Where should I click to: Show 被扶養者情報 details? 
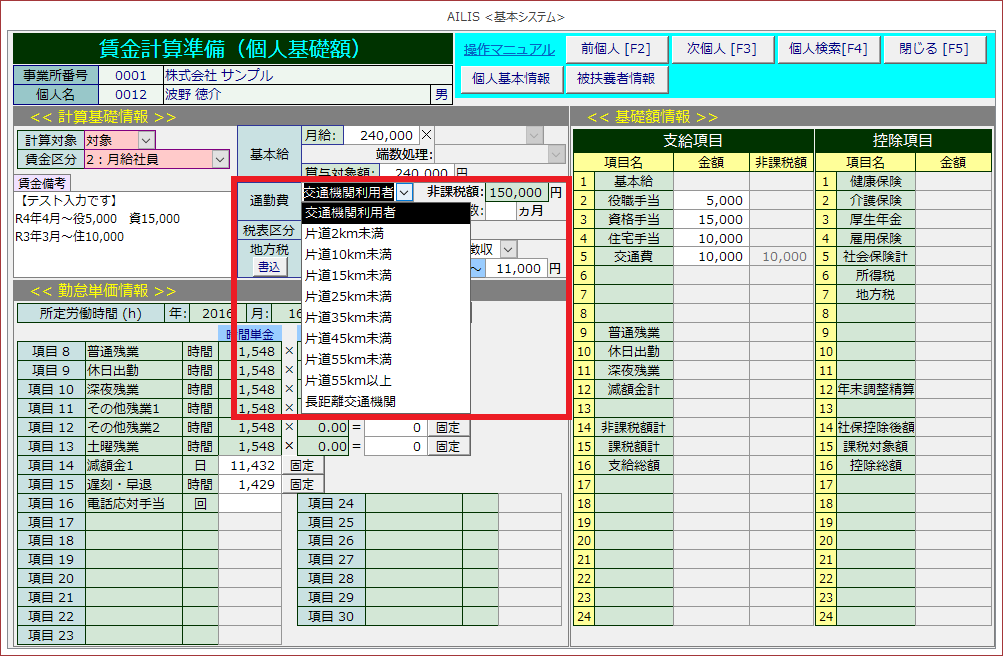click(616, 79)
